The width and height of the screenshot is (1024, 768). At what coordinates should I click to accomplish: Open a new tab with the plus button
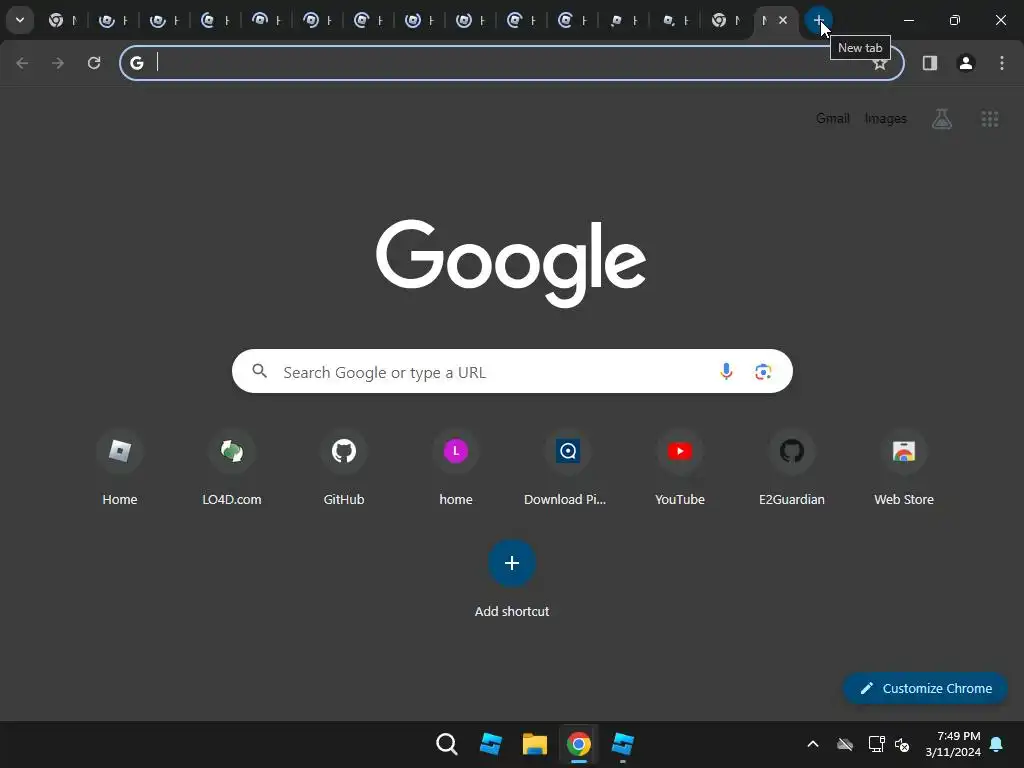click(818, 20)
